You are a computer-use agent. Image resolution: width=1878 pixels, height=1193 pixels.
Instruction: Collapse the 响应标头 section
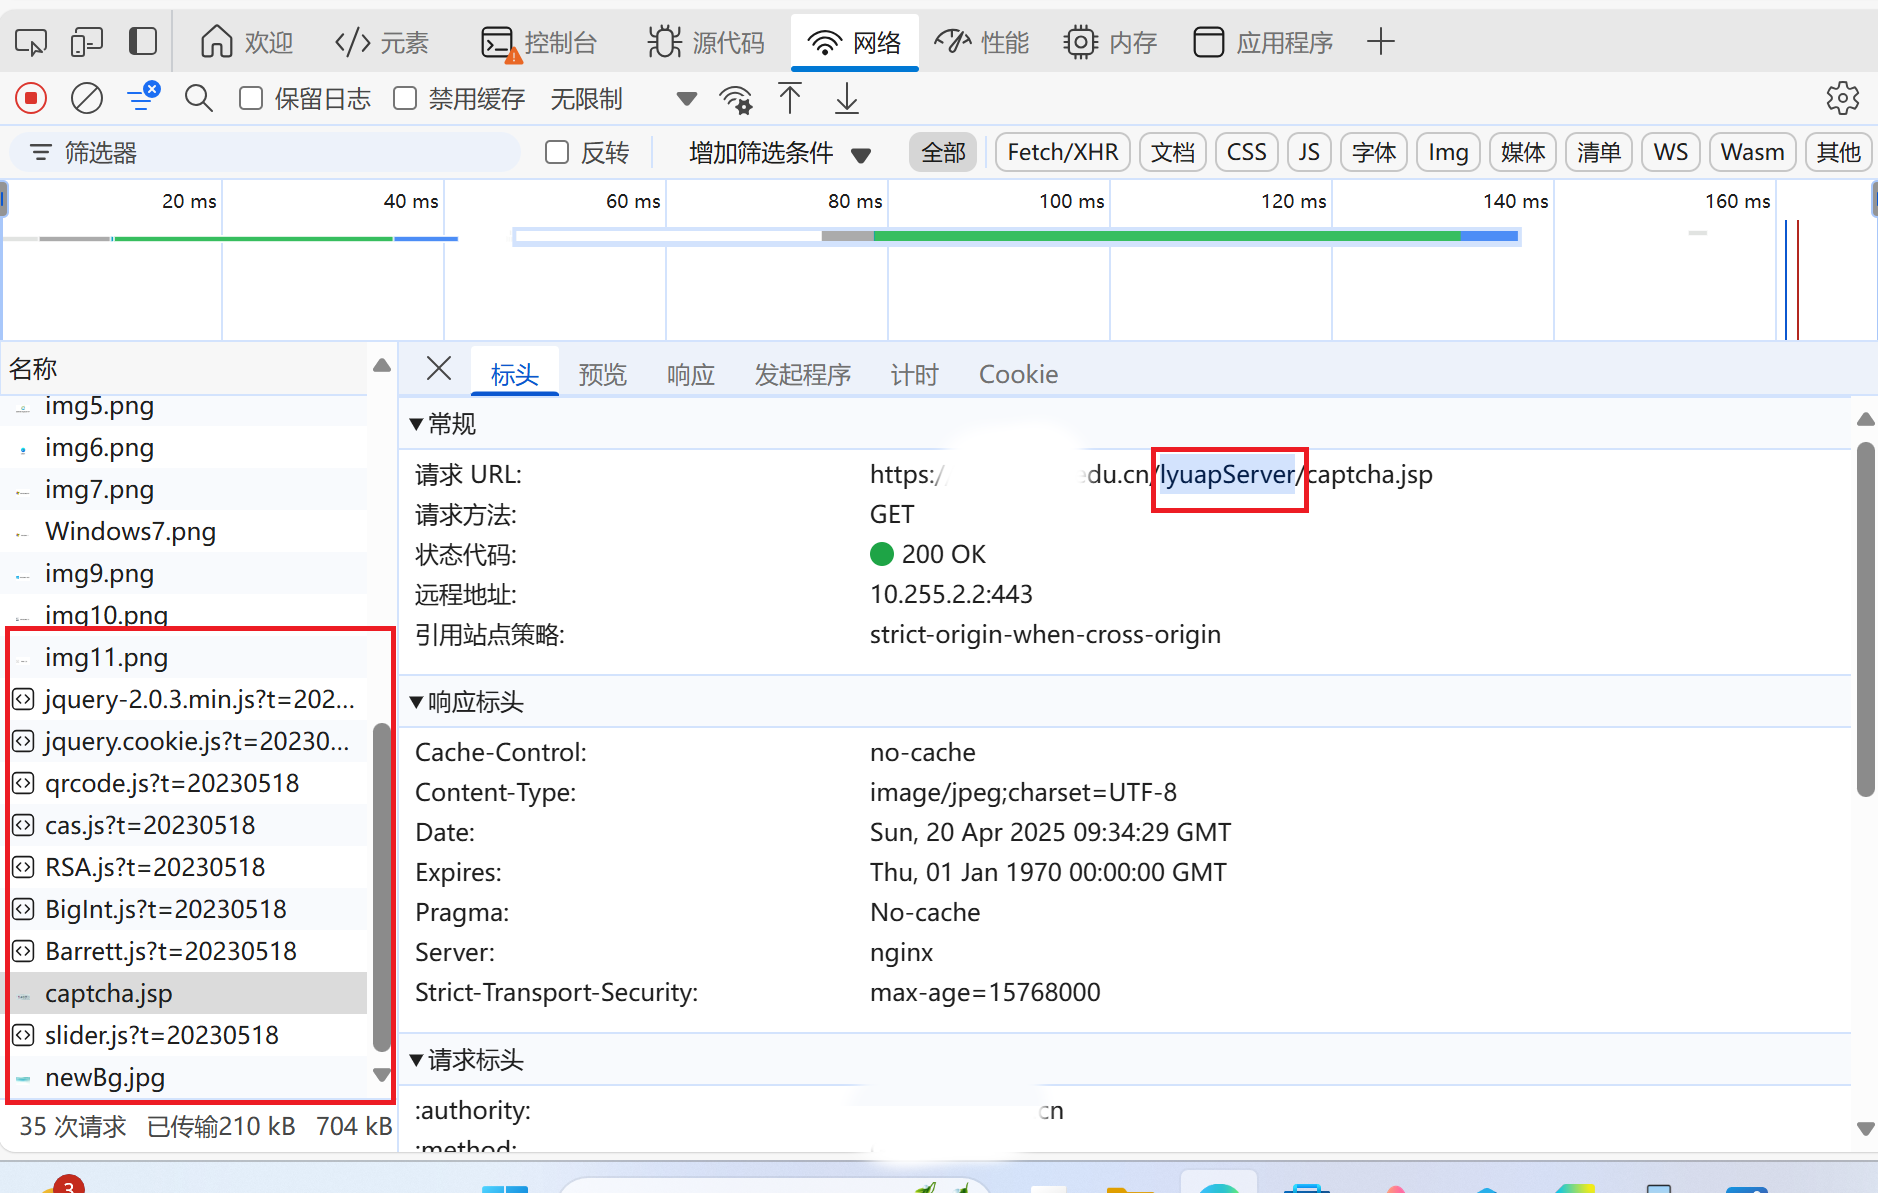pos(418,702)
